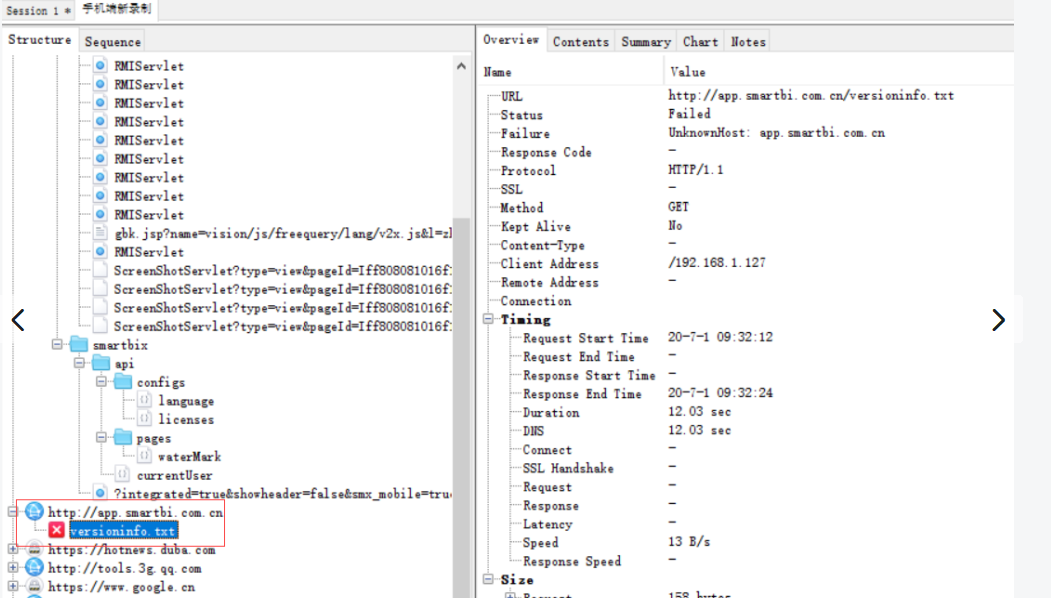Go to next image with right arrow
Image resolution: width=1051 pixels, height=598 pixels.
pyautogui.click(x=998, y=320)
